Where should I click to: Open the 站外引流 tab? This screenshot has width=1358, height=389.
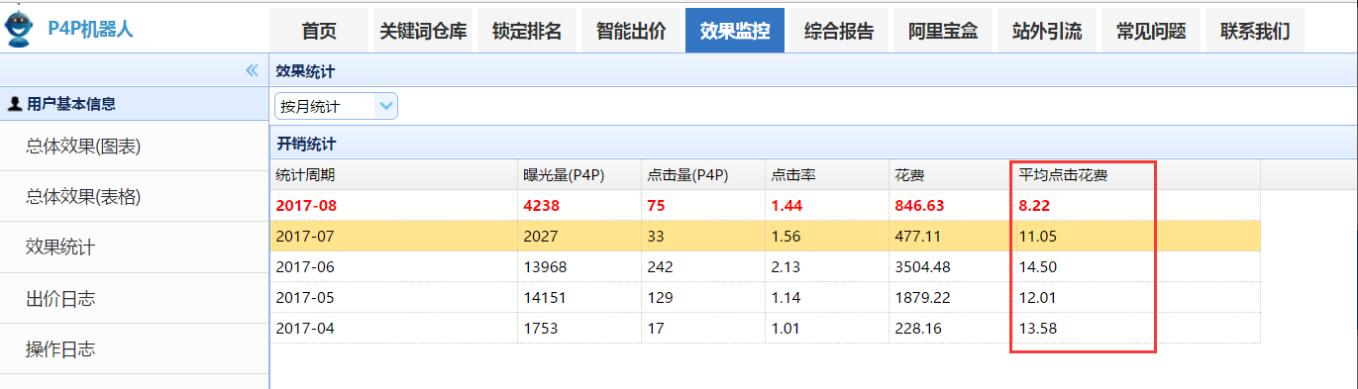pyautogui.click(x=1047, y=31)
